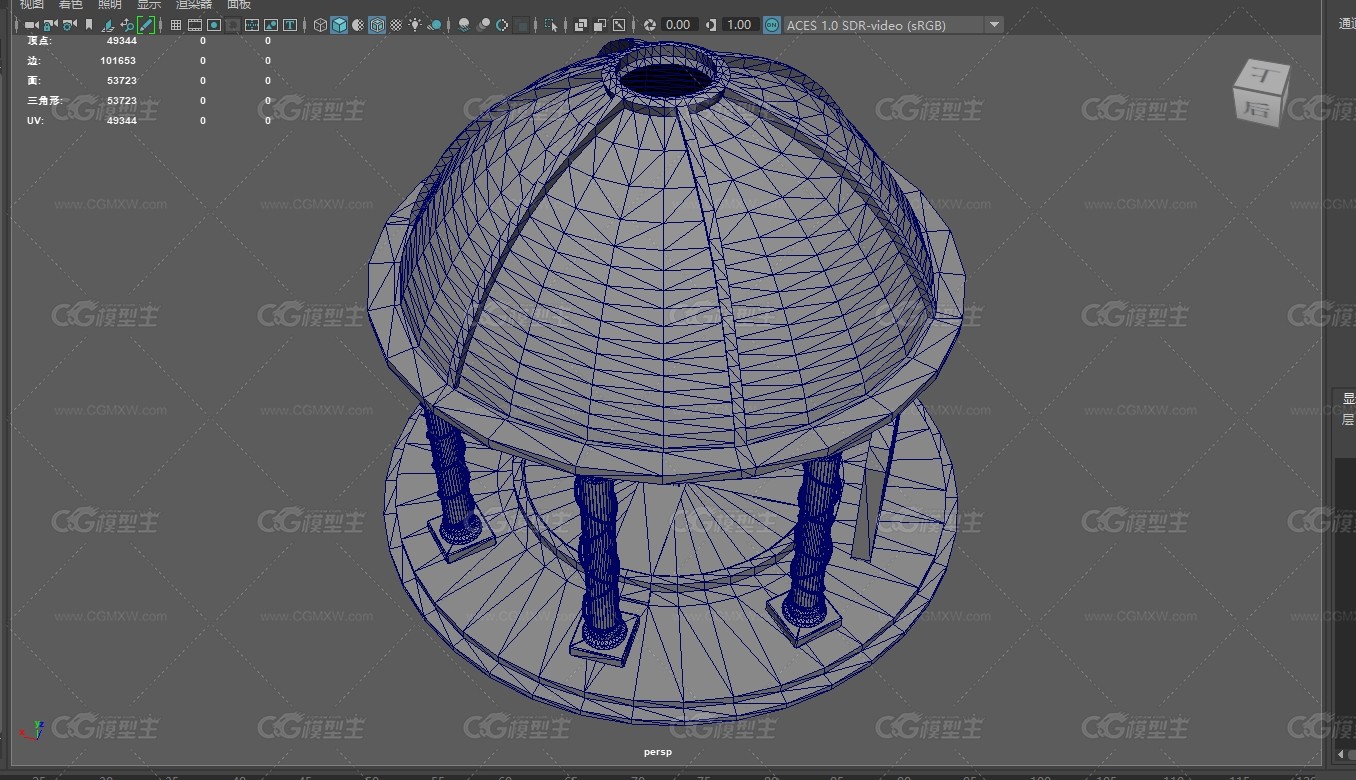Image resolution: width=1356 pixels, height=780 pixels.
Task: Click the 顶点 count value 49344
Action: point(122,41)
